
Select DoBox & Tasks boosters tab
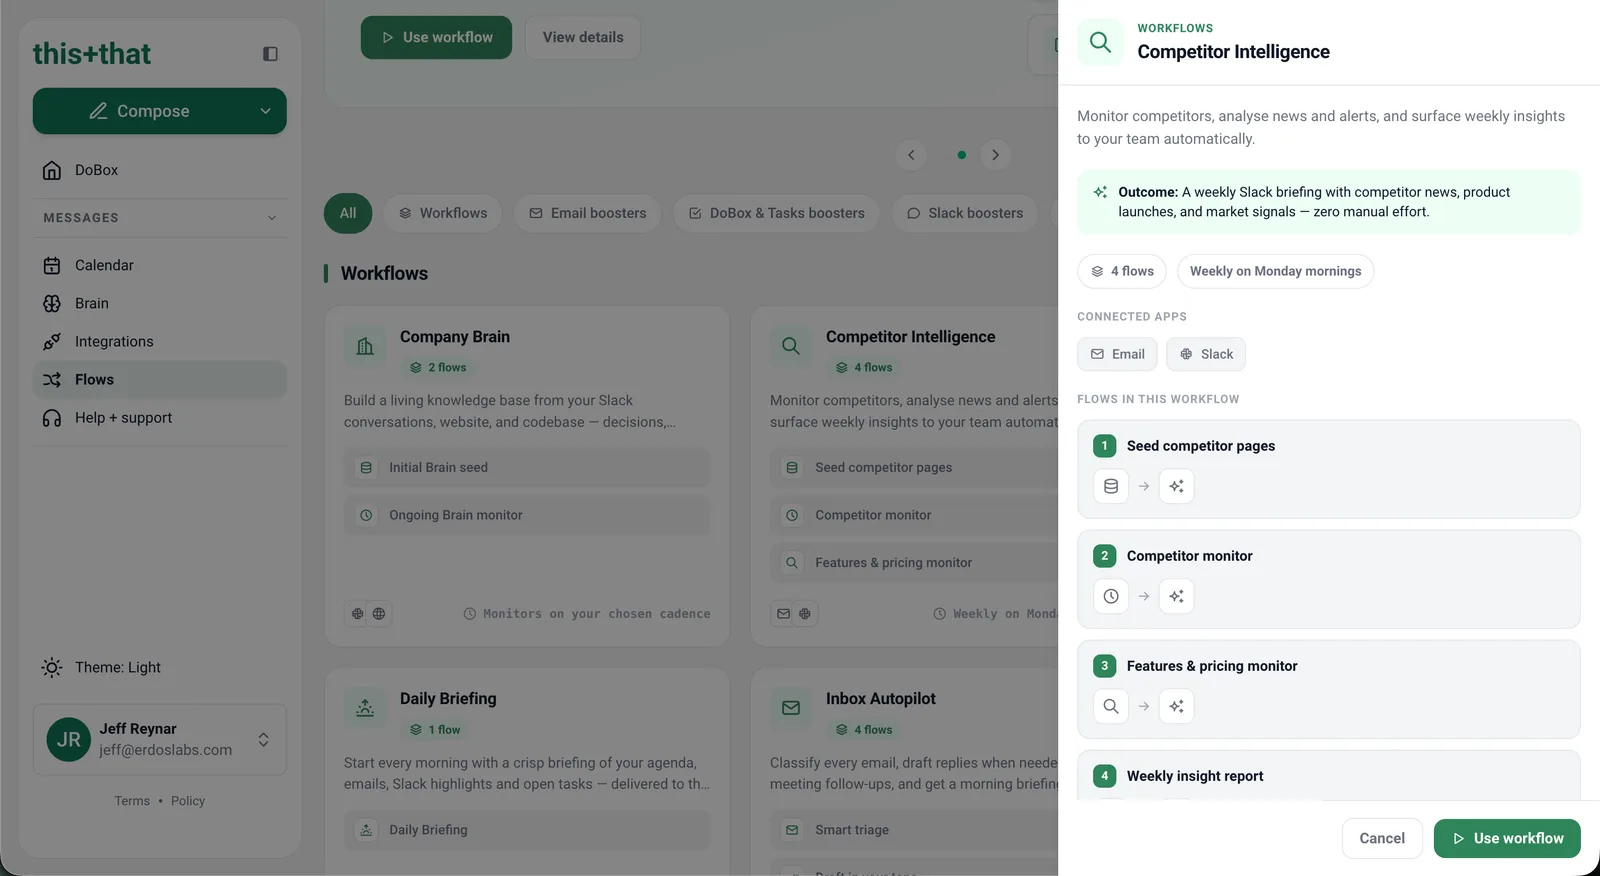click(x=776, y=213)
